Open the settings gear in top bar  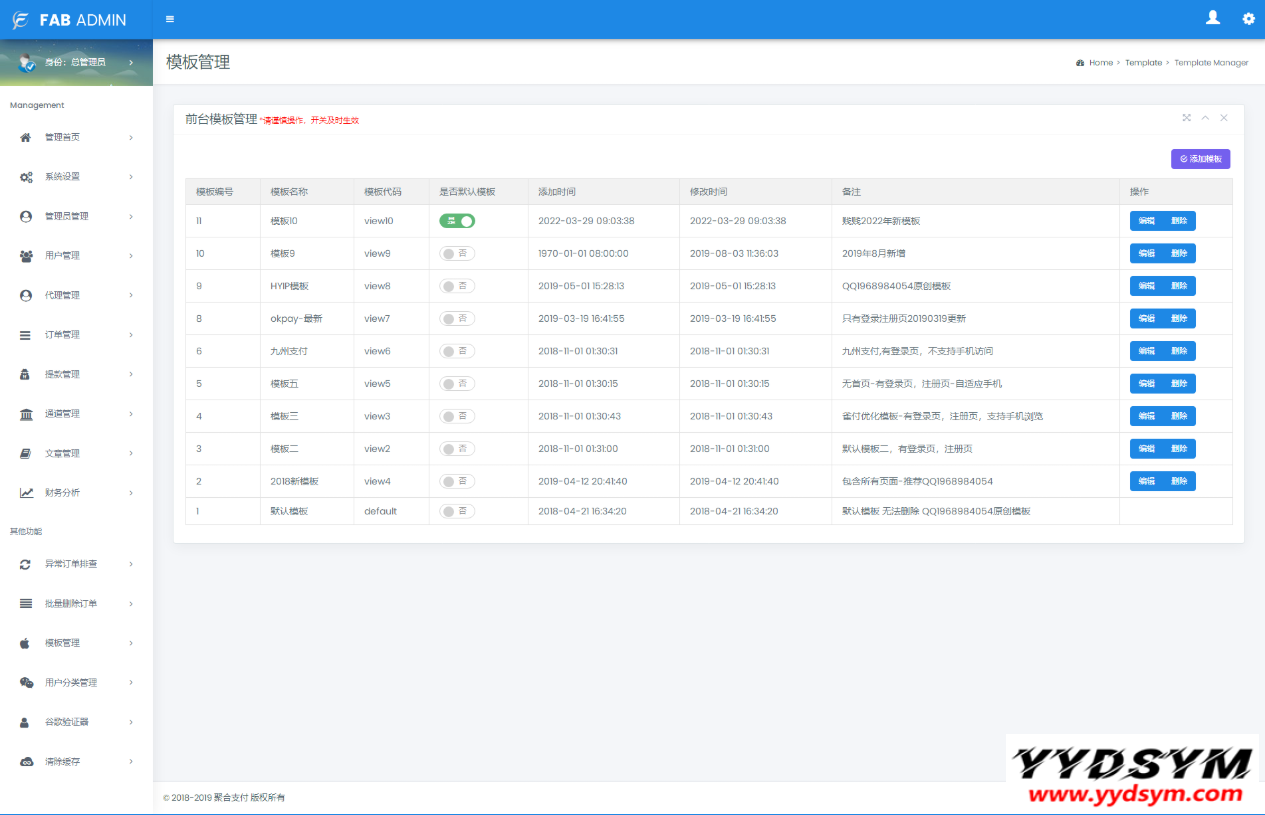[1248, 19]
